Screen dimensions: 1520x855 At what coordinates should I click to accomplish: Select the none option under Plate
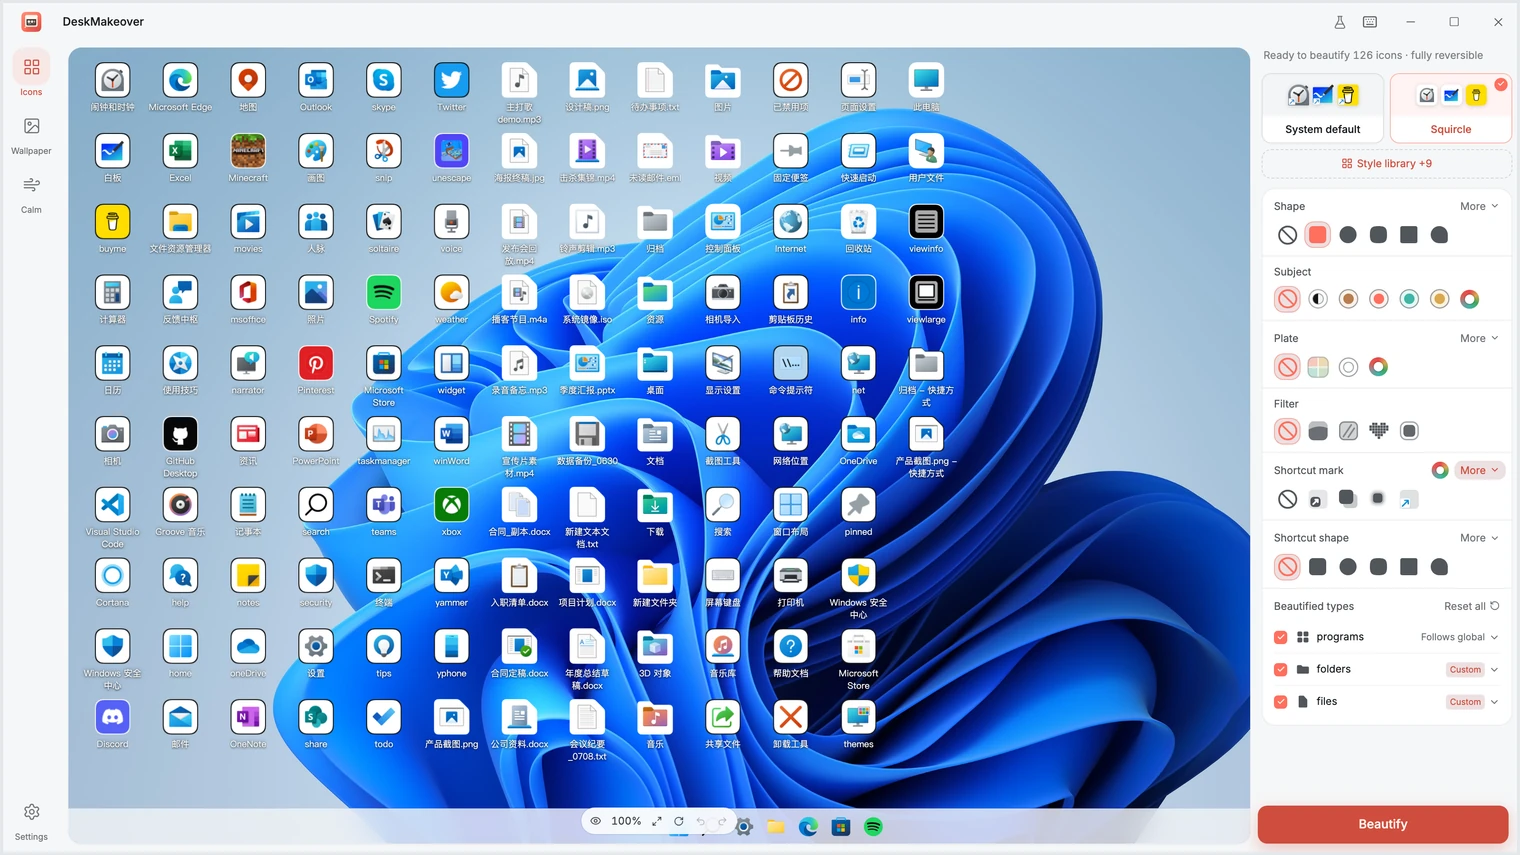pos(1287,367)
